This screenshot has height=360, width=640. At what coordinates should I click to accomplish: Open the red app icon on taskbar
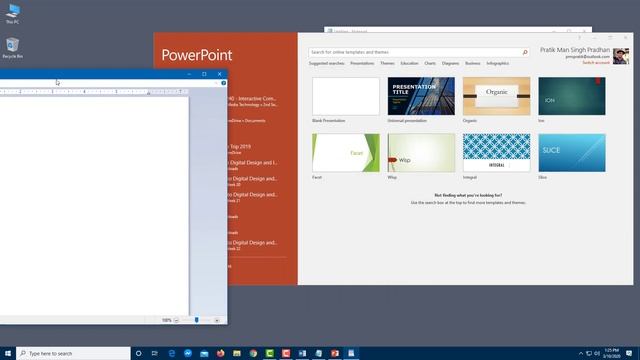click(x=286, y=353)
